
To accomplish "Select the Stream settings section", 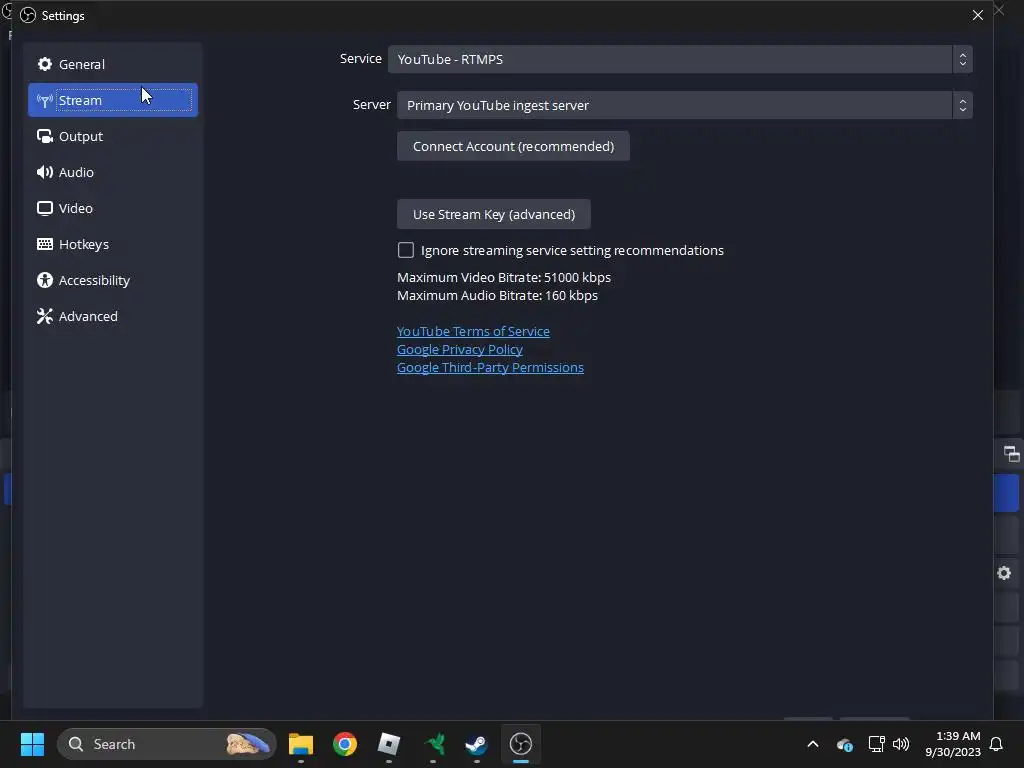I will pyautogui.click(x=112, y=100).
